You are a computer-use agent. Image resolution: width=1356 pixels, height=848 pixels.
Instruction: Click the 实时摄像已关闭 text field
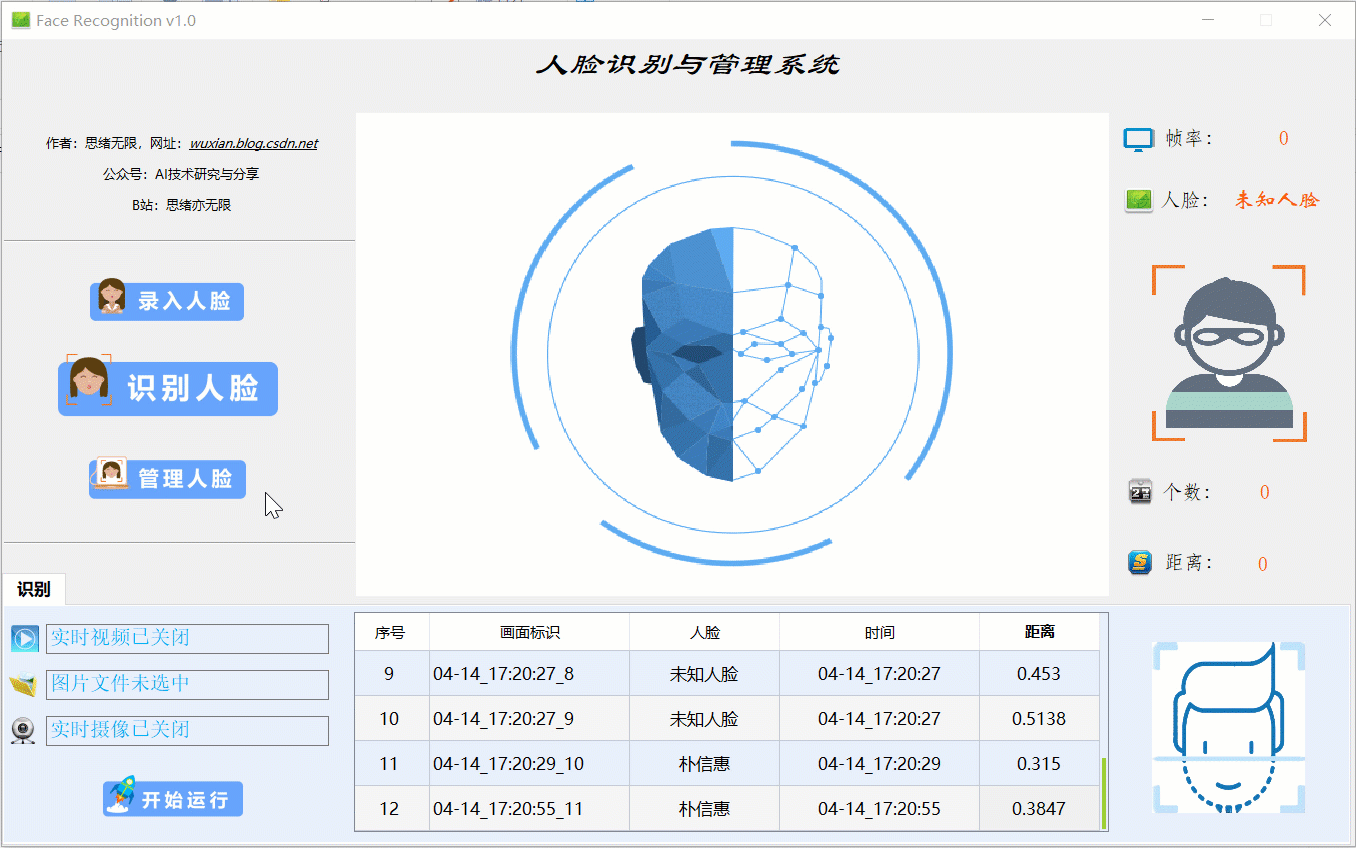pyautogui.click(x=187, y=731)
